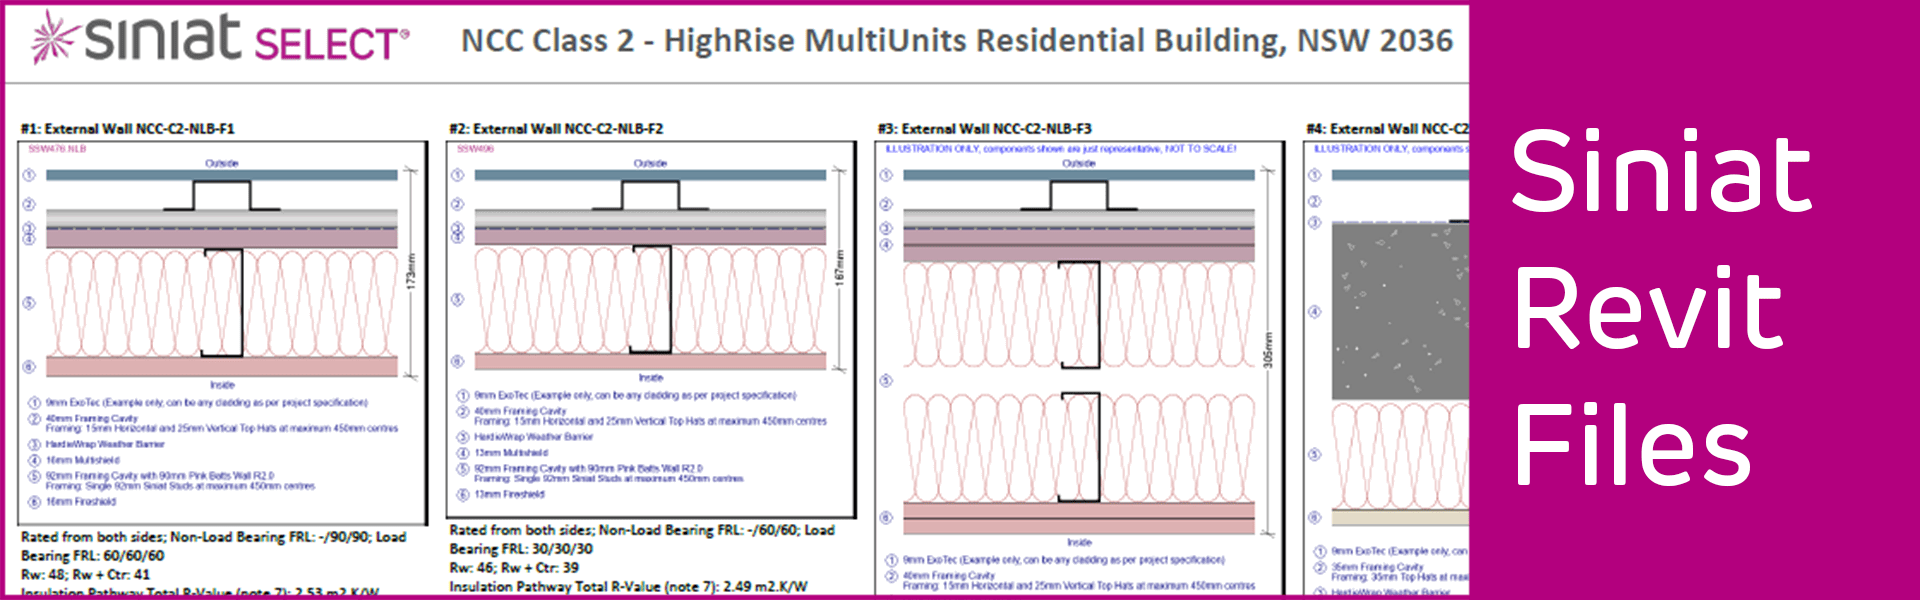This screenshot has width=1920, height=600.
Task: Click "HardieWrap Weather Barrier" legend row in wall #1
Action: [97, 444]
